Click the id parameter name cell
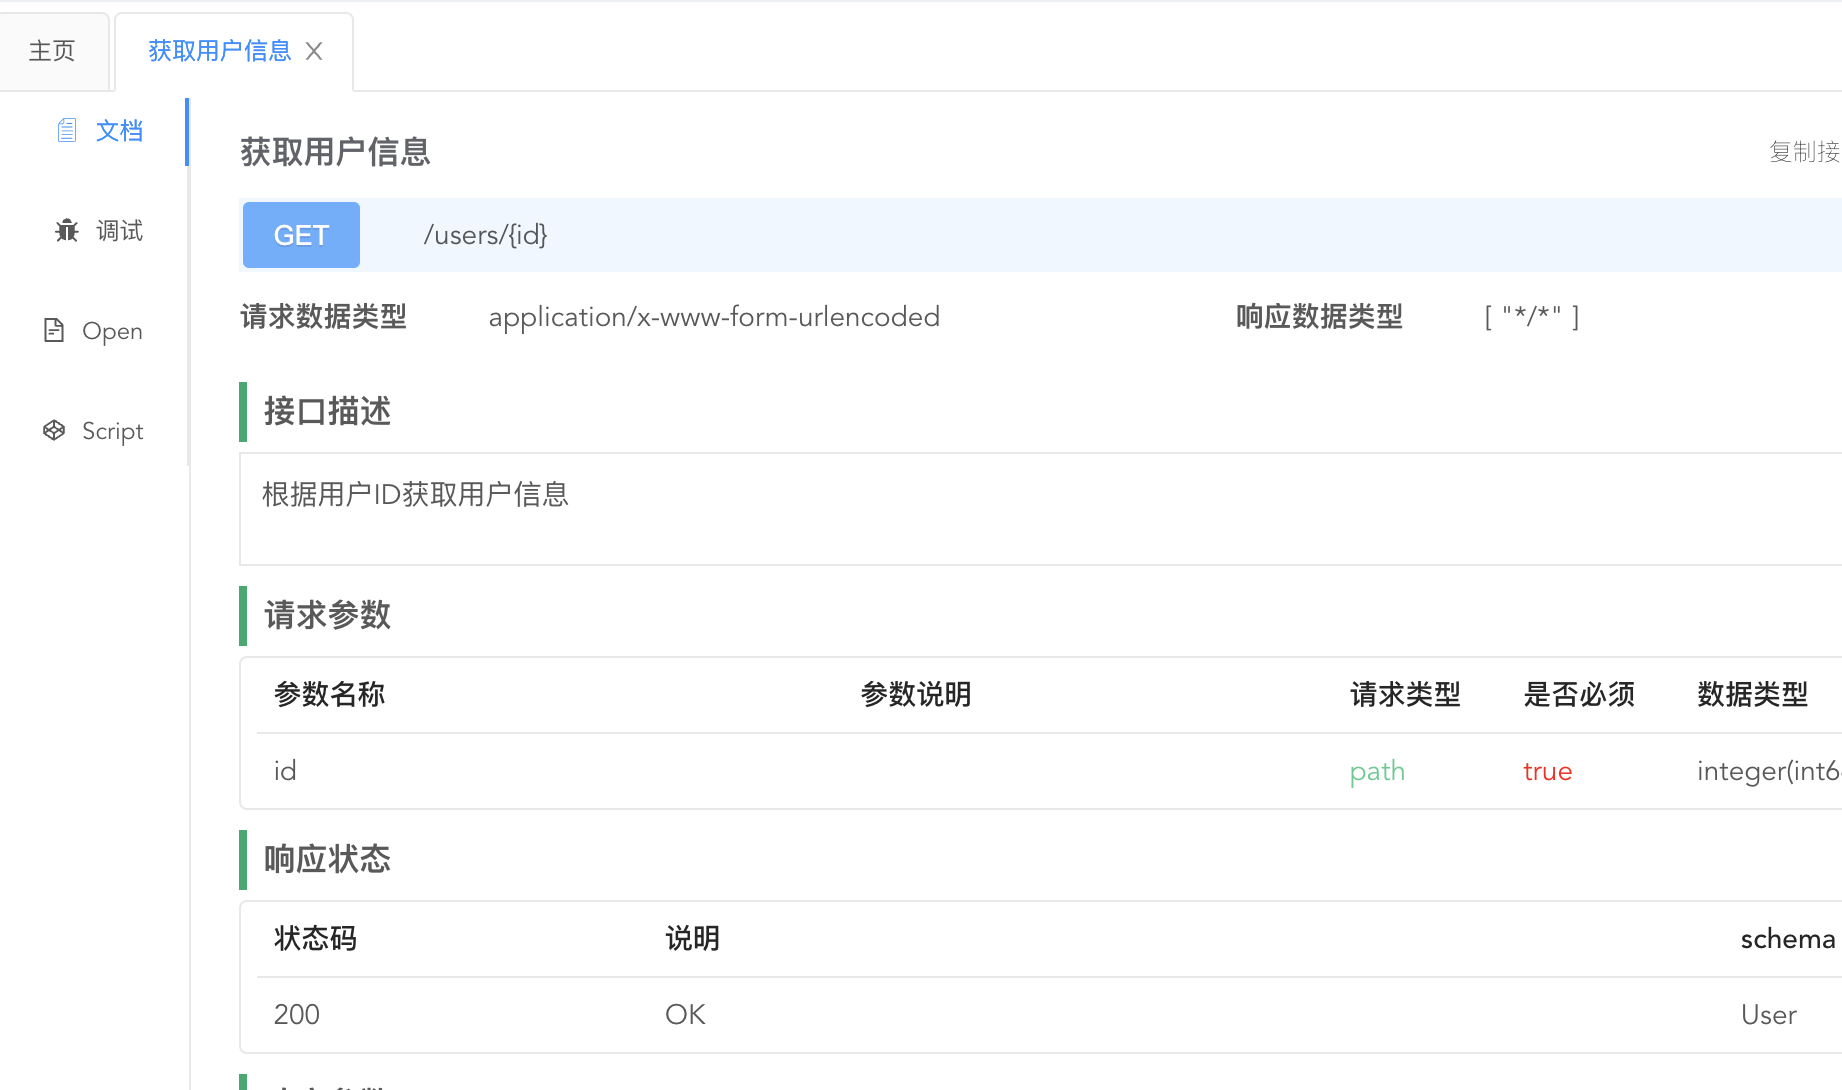The height and width of the screenshot is (1090, 1842). coord(285,771)
